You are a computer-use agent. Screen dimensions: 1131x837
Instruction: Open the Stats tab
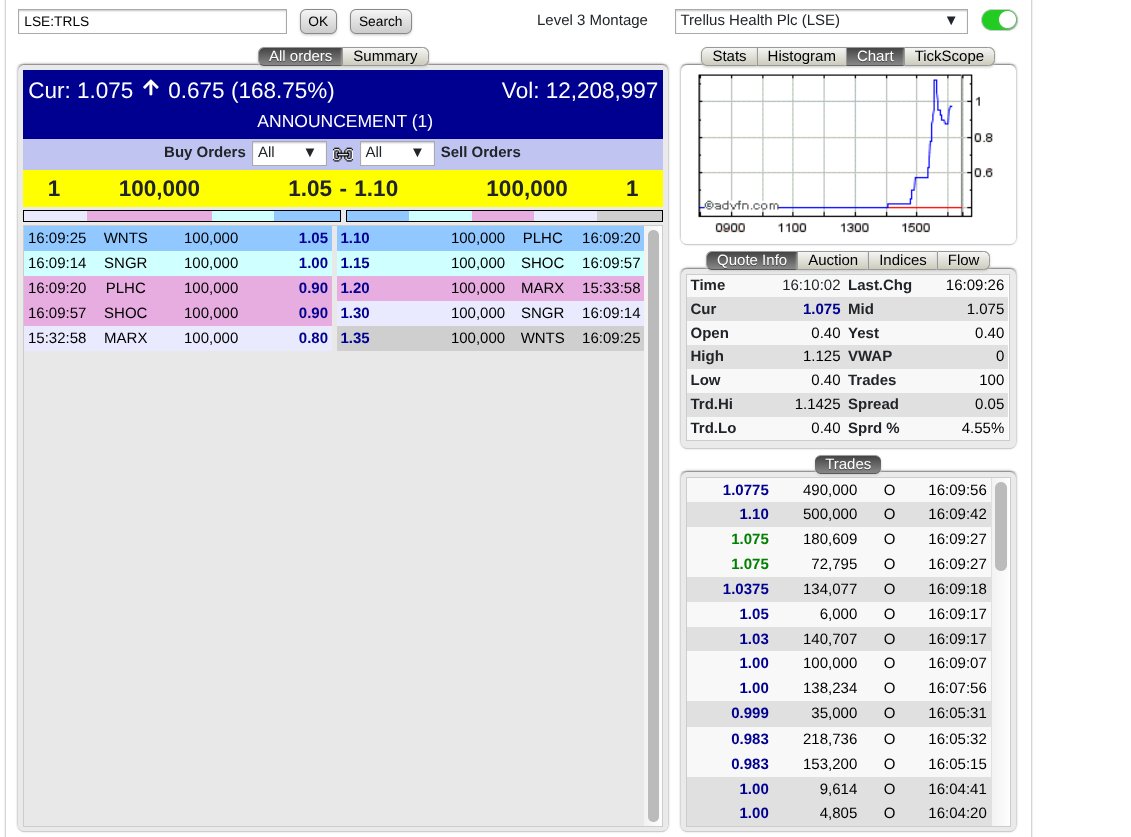[x=729, y=56]
